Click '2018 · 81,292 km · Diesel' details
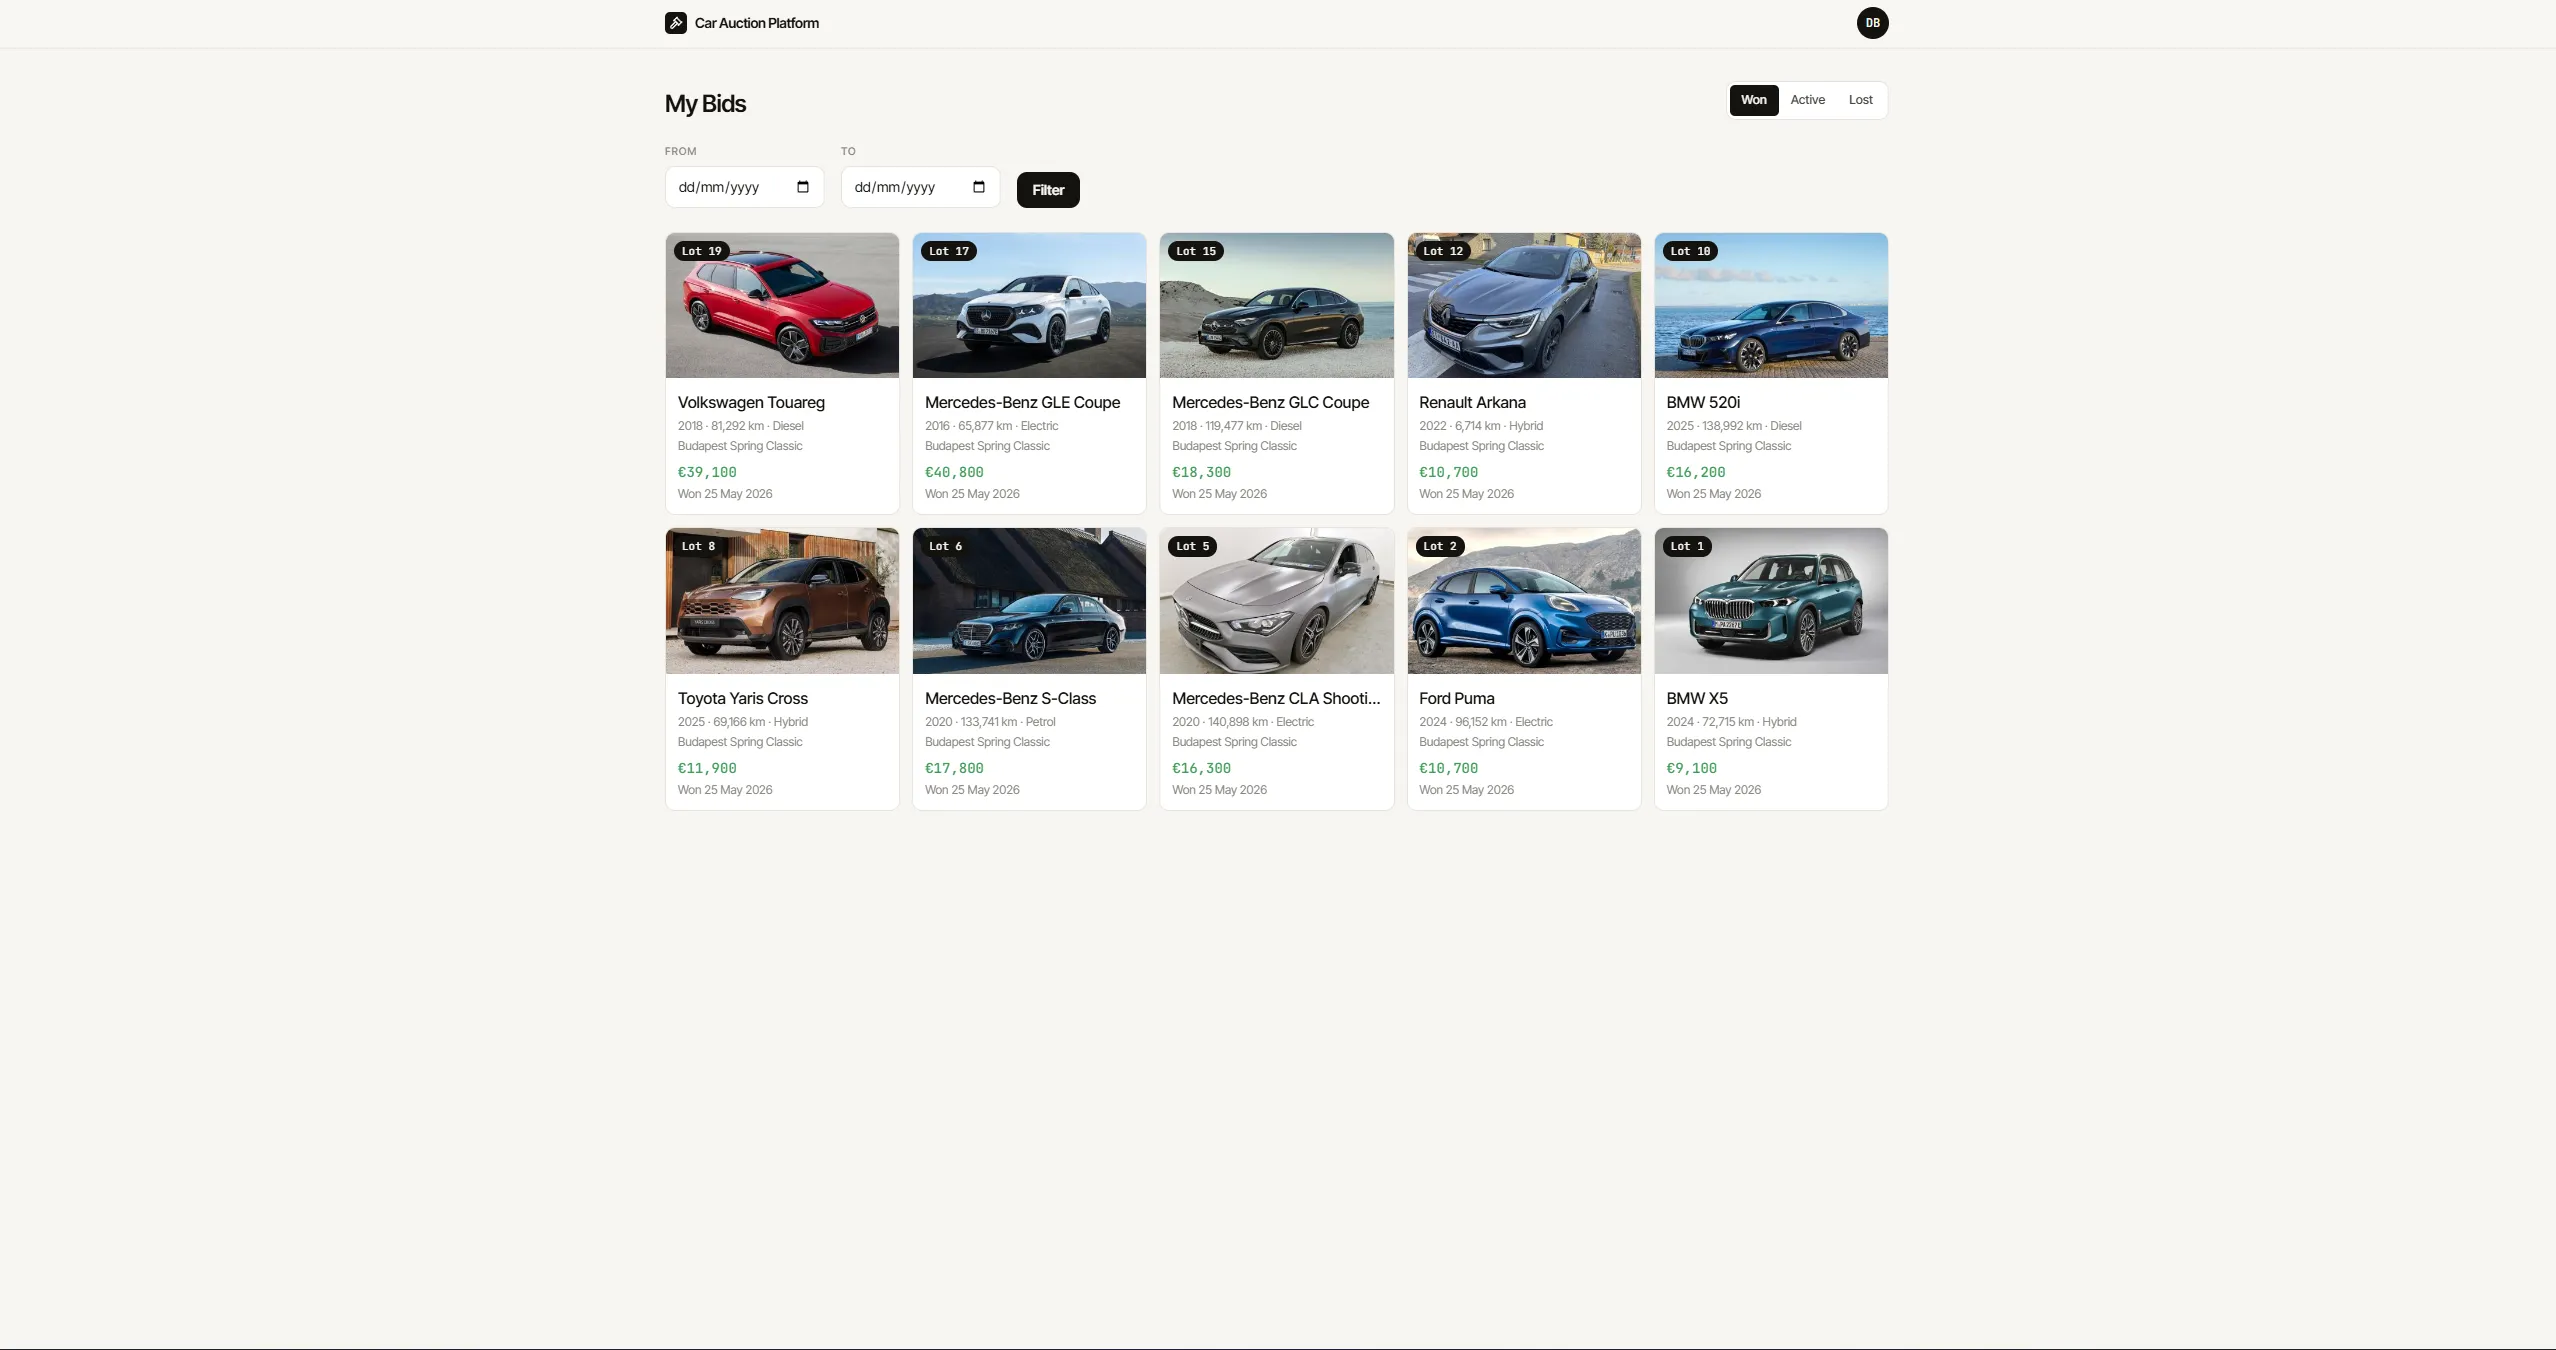The width and height of the screenshot is (2556, 1350). tap(740, 426)
